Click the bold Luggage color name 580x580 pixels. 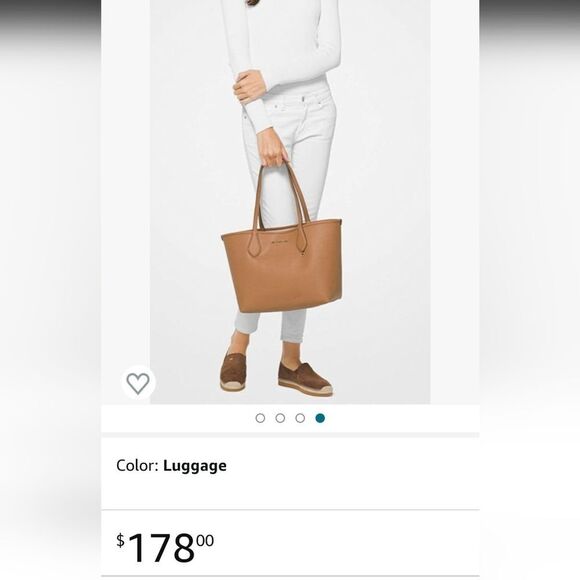click(195, 466)
